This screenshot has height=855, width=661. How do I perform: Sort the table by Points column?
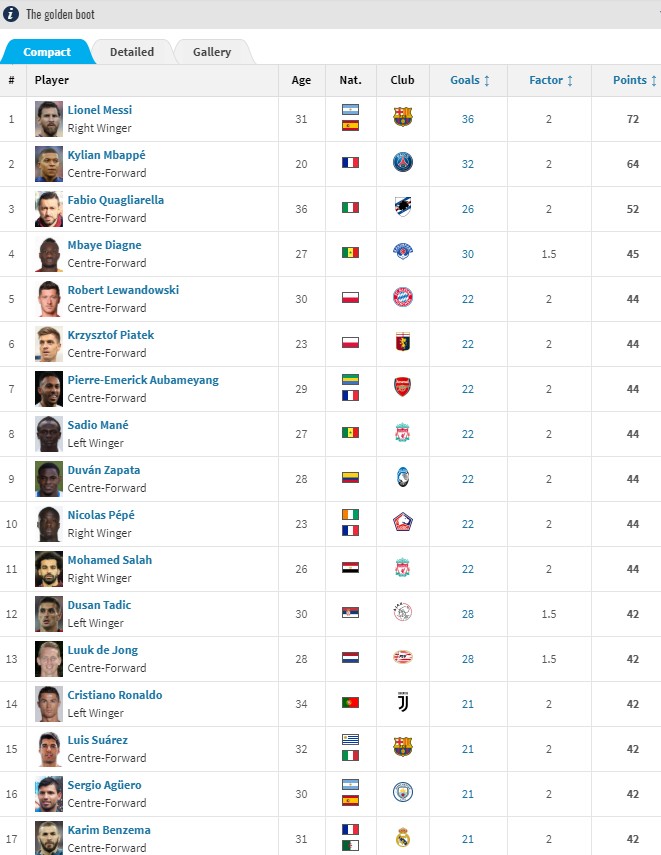tap(634, 80)
